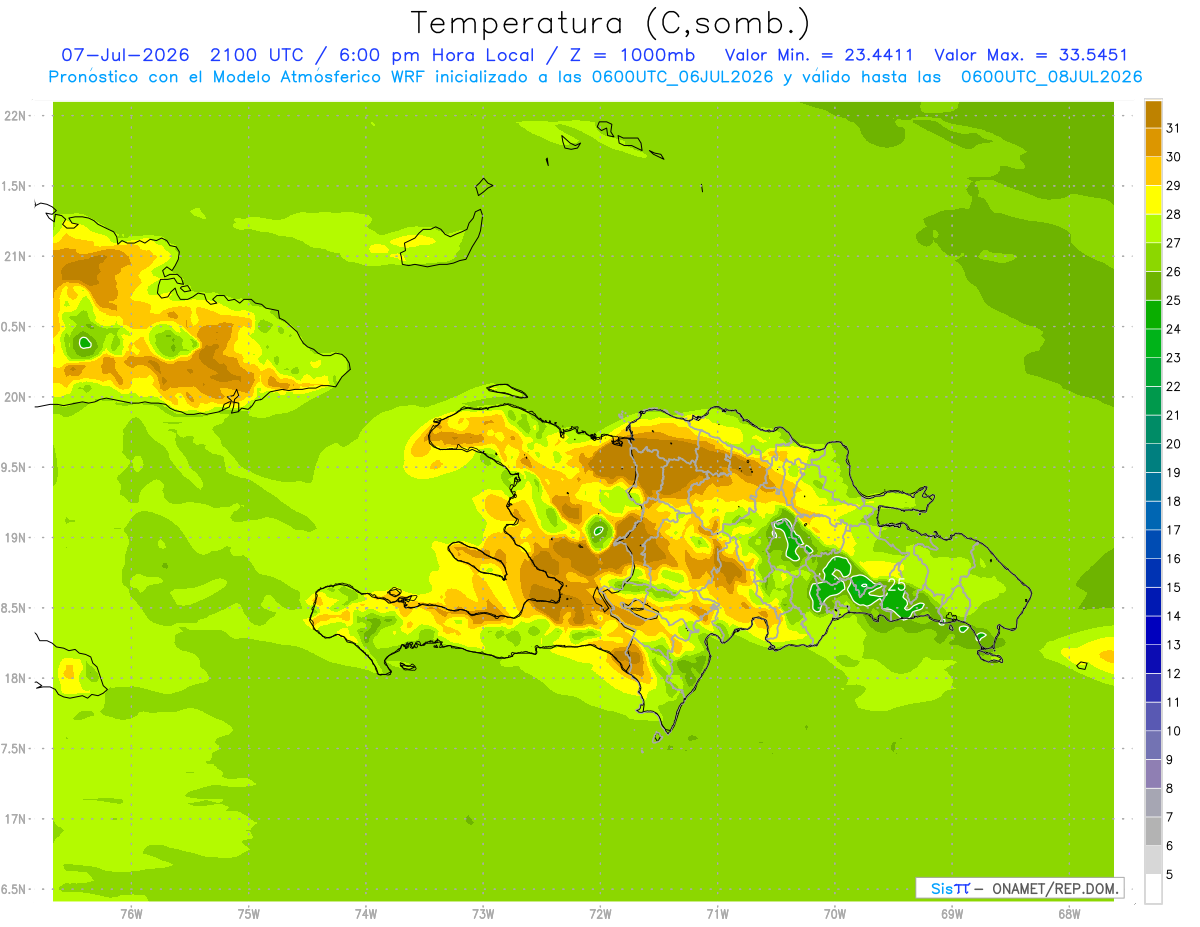
Task: Click the longitude axis label "75W"
Action: [x=249, y=914]
